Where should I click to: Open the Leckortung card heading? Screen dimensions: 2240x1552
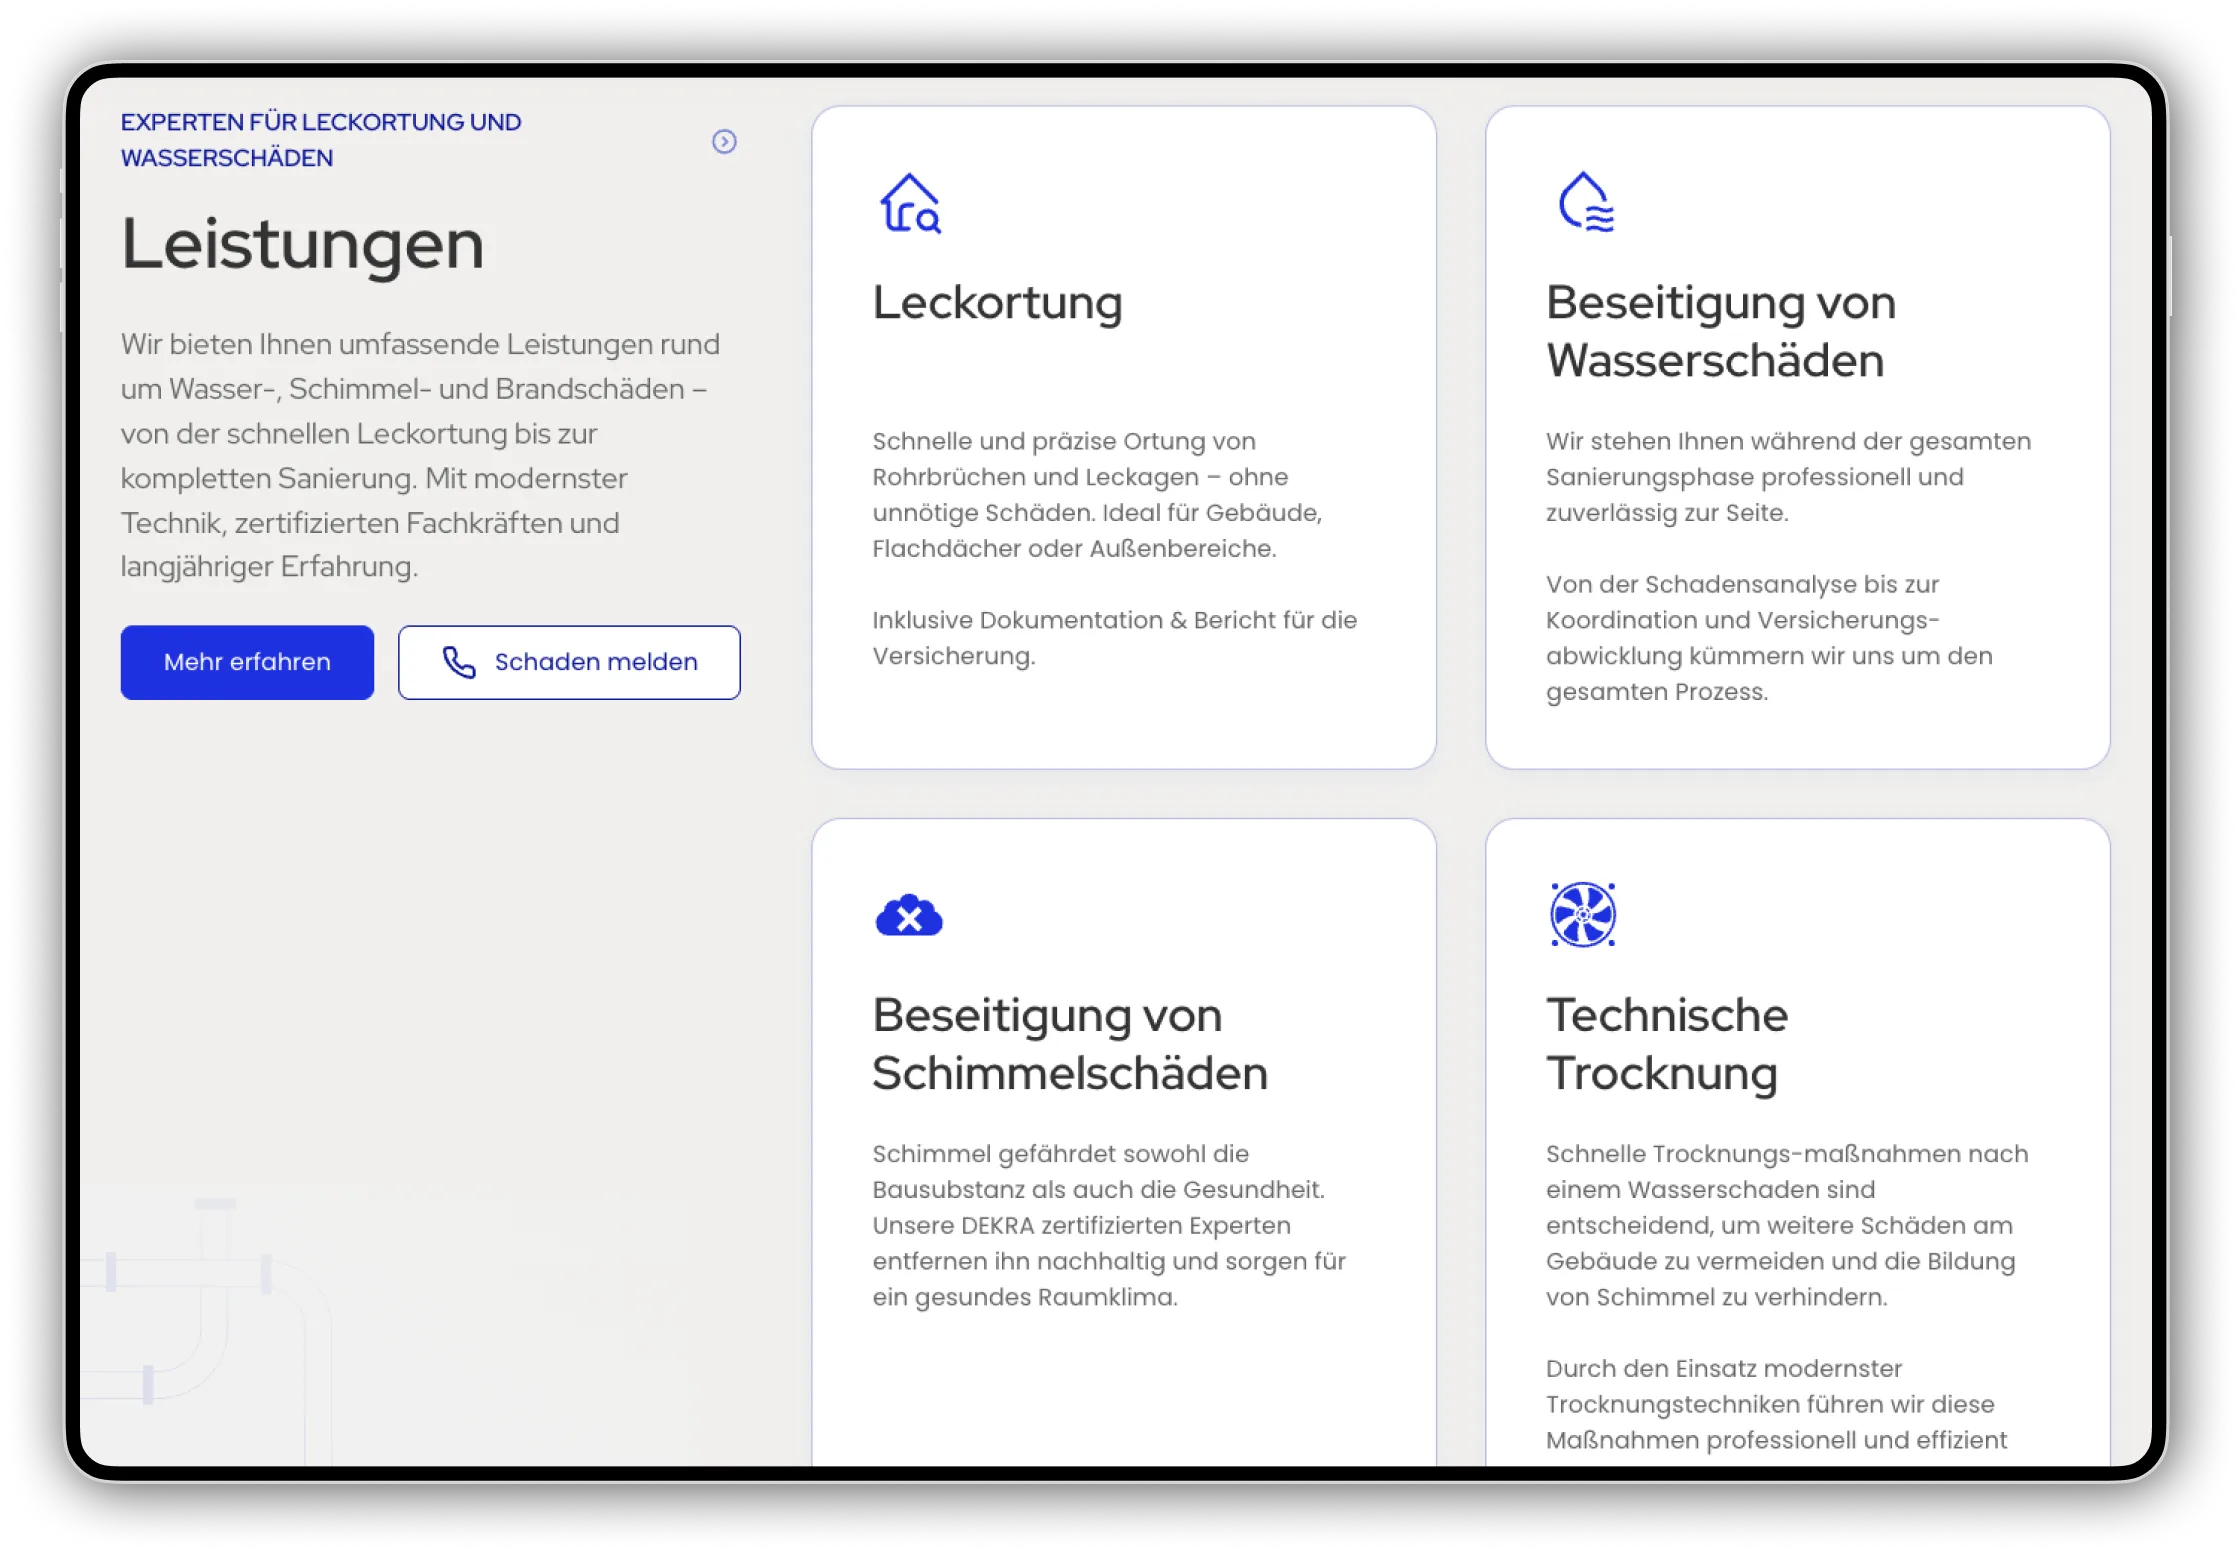(997, 303)
